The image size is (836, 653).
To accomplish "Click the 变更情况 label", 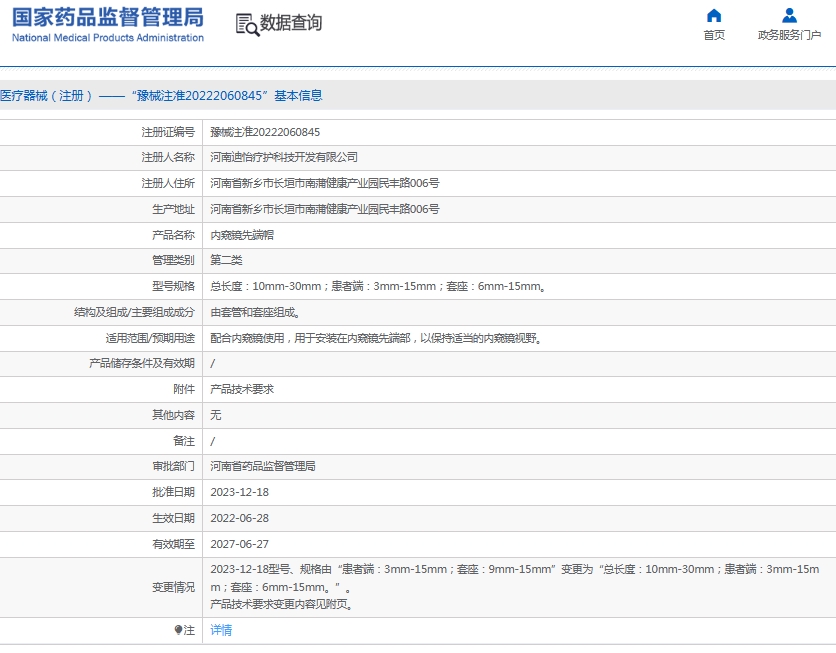I will [x=173, y=587].
